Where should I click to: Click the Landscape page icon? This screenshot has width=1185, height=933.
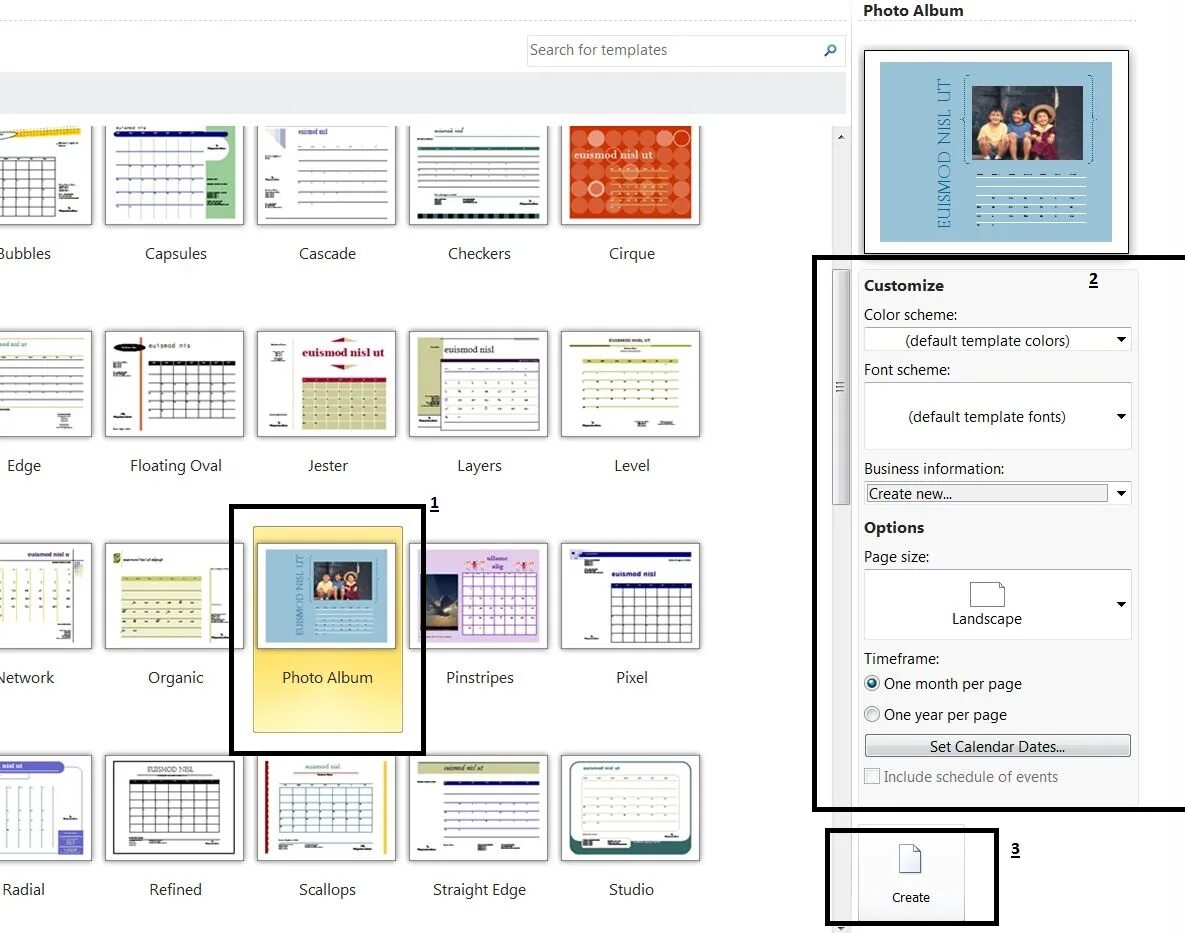coord(987,595)
